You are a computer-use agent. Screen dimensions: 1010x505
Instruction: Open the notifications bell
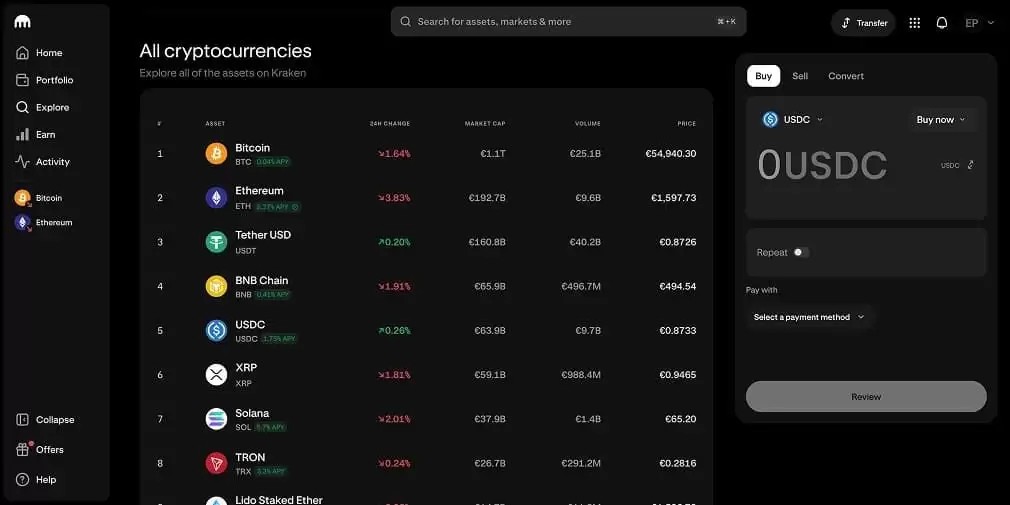[942, 23]
